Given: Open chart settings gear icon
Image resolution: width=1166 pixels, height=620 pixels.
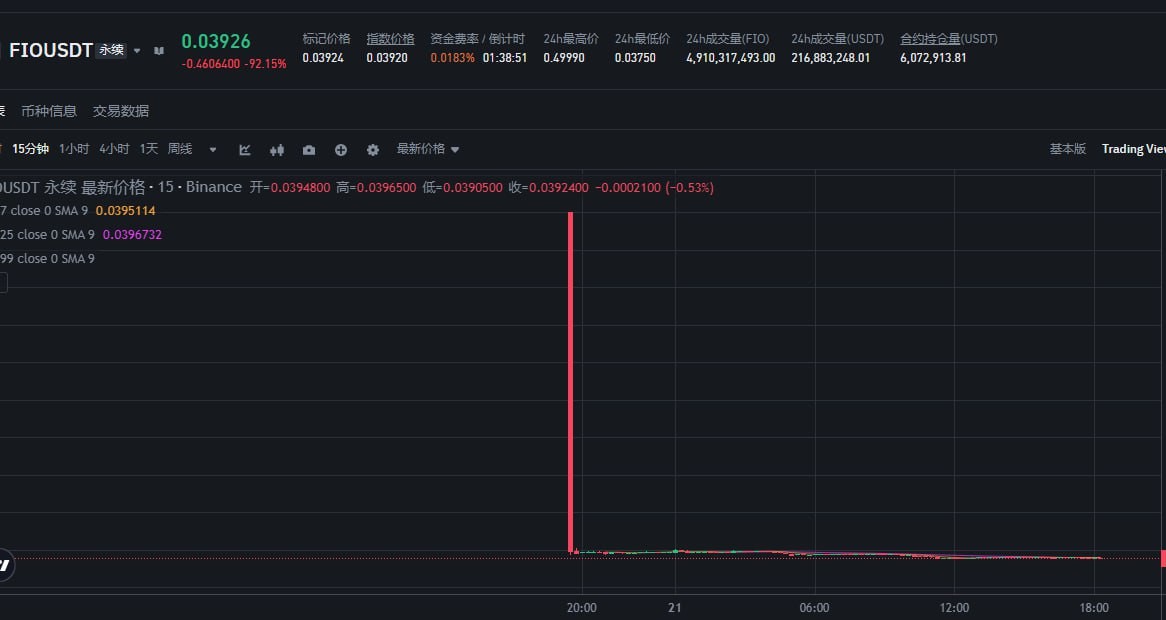Looking at the screenshot, I should click(x=373, y=150).
